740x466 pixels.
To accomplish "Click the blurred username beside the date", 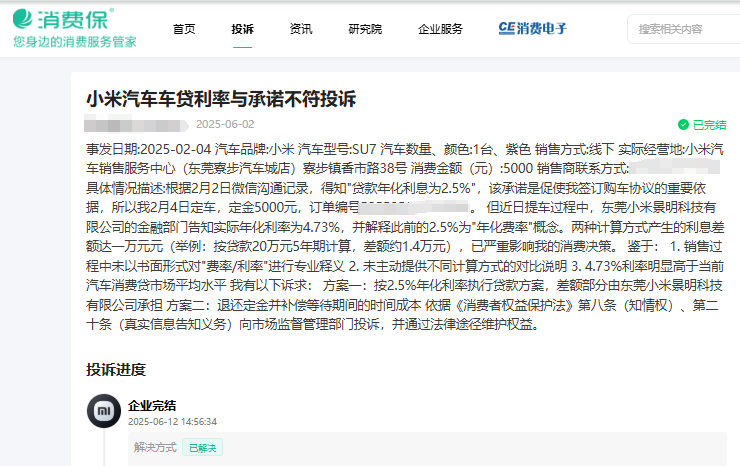I will click(135, 125).
